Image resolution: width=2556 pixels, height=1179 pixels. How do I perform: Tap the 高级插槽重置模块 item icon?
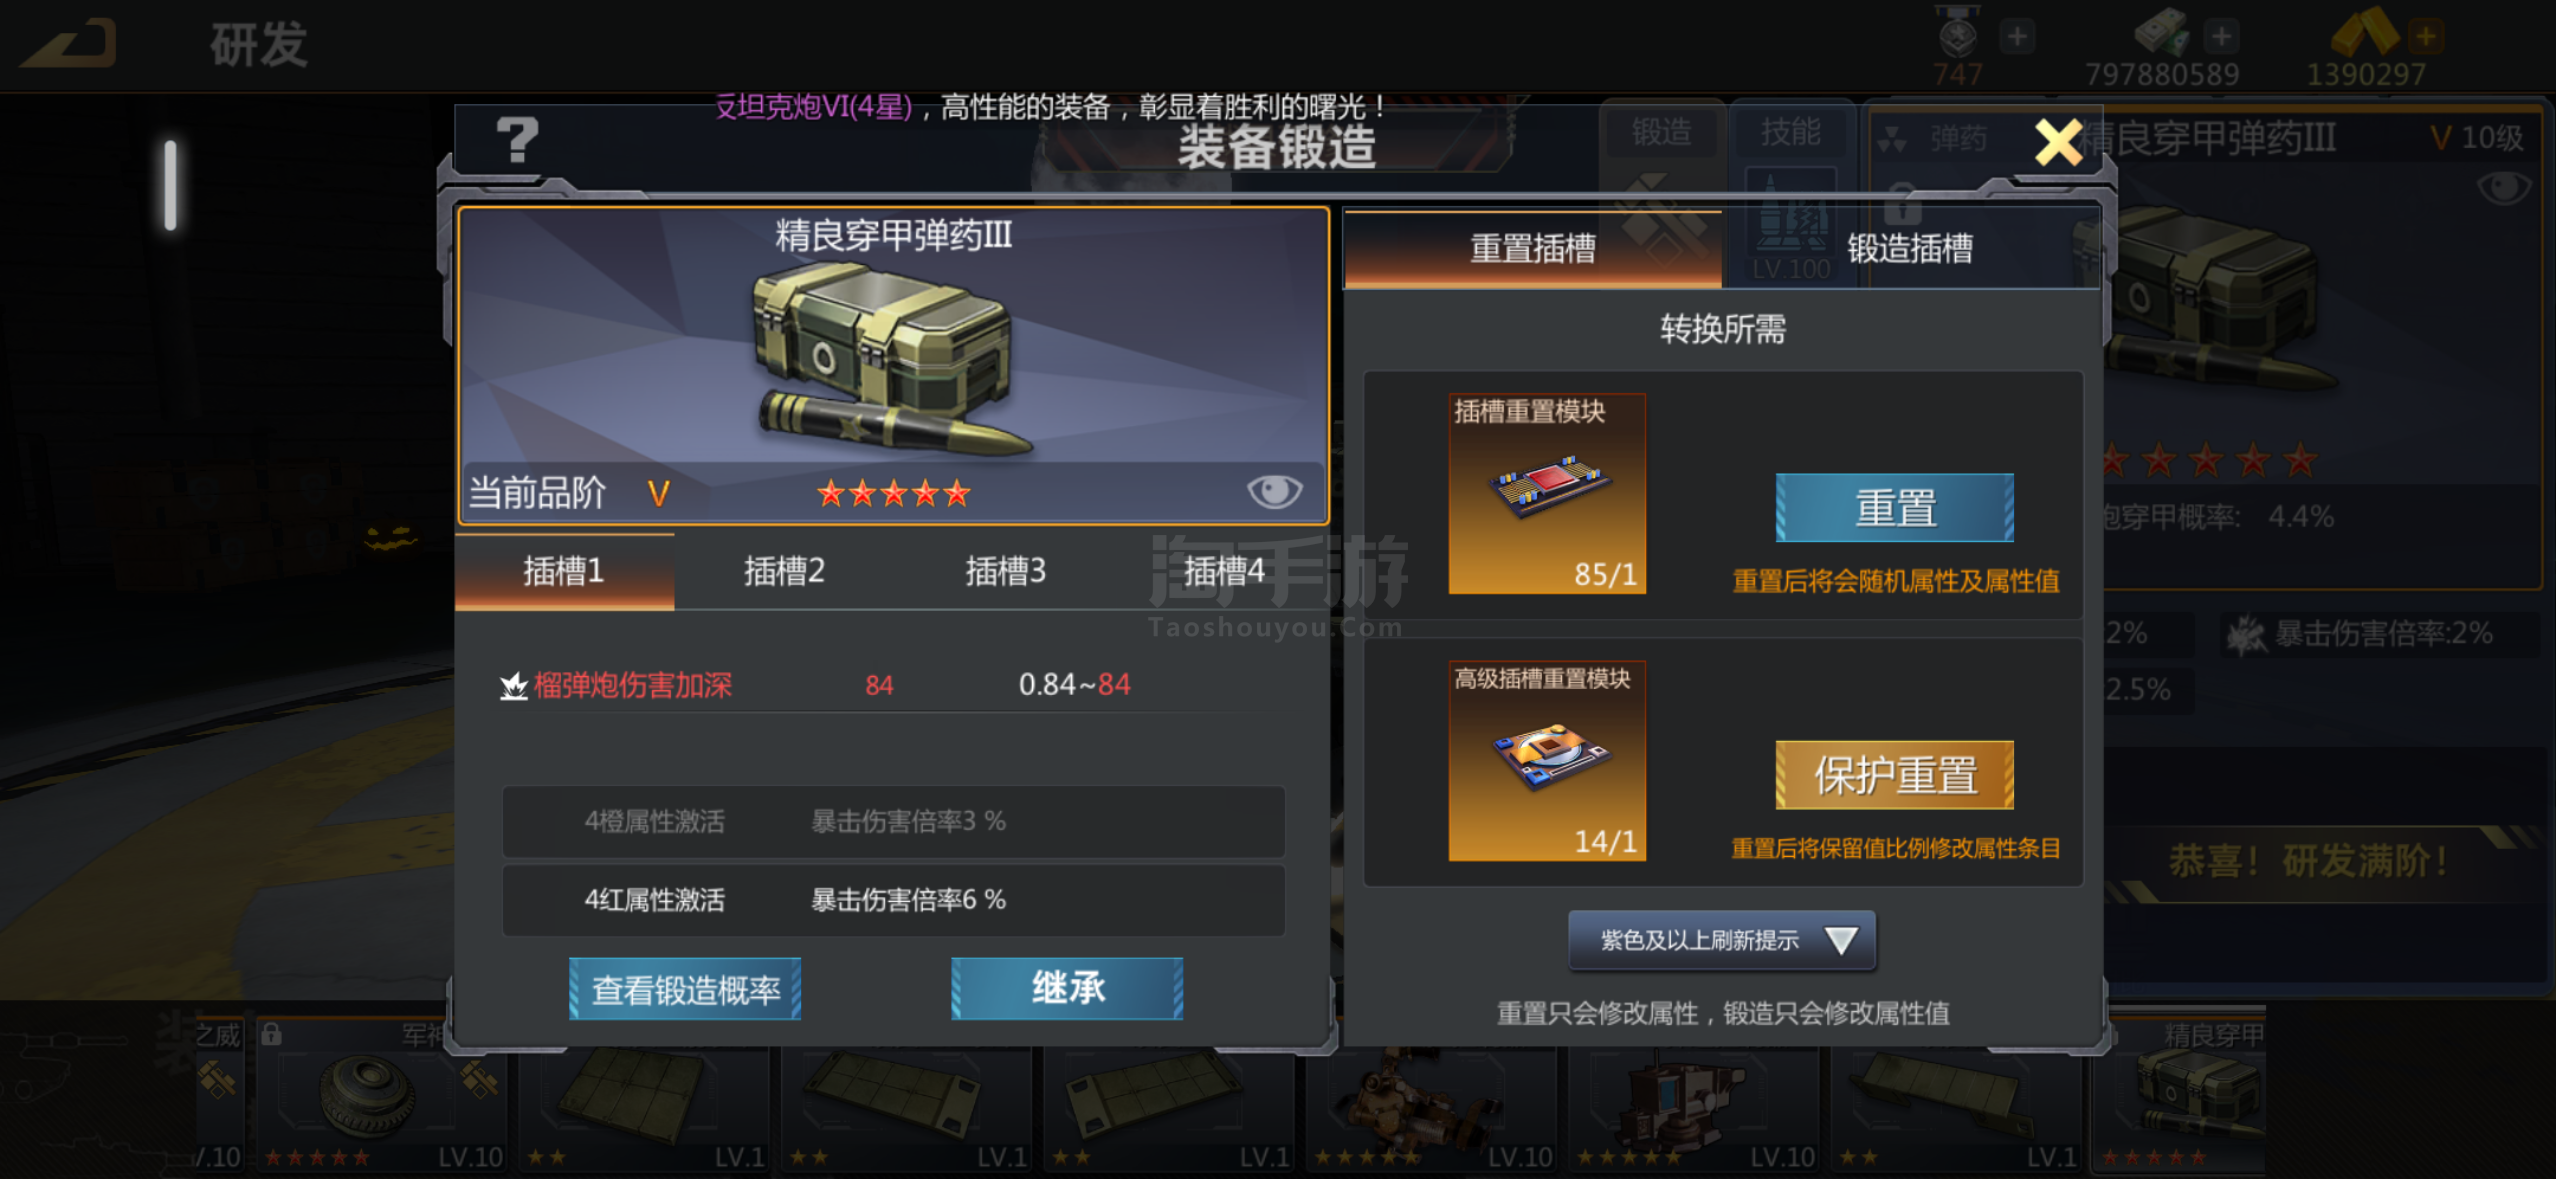tap(1547, 760)
